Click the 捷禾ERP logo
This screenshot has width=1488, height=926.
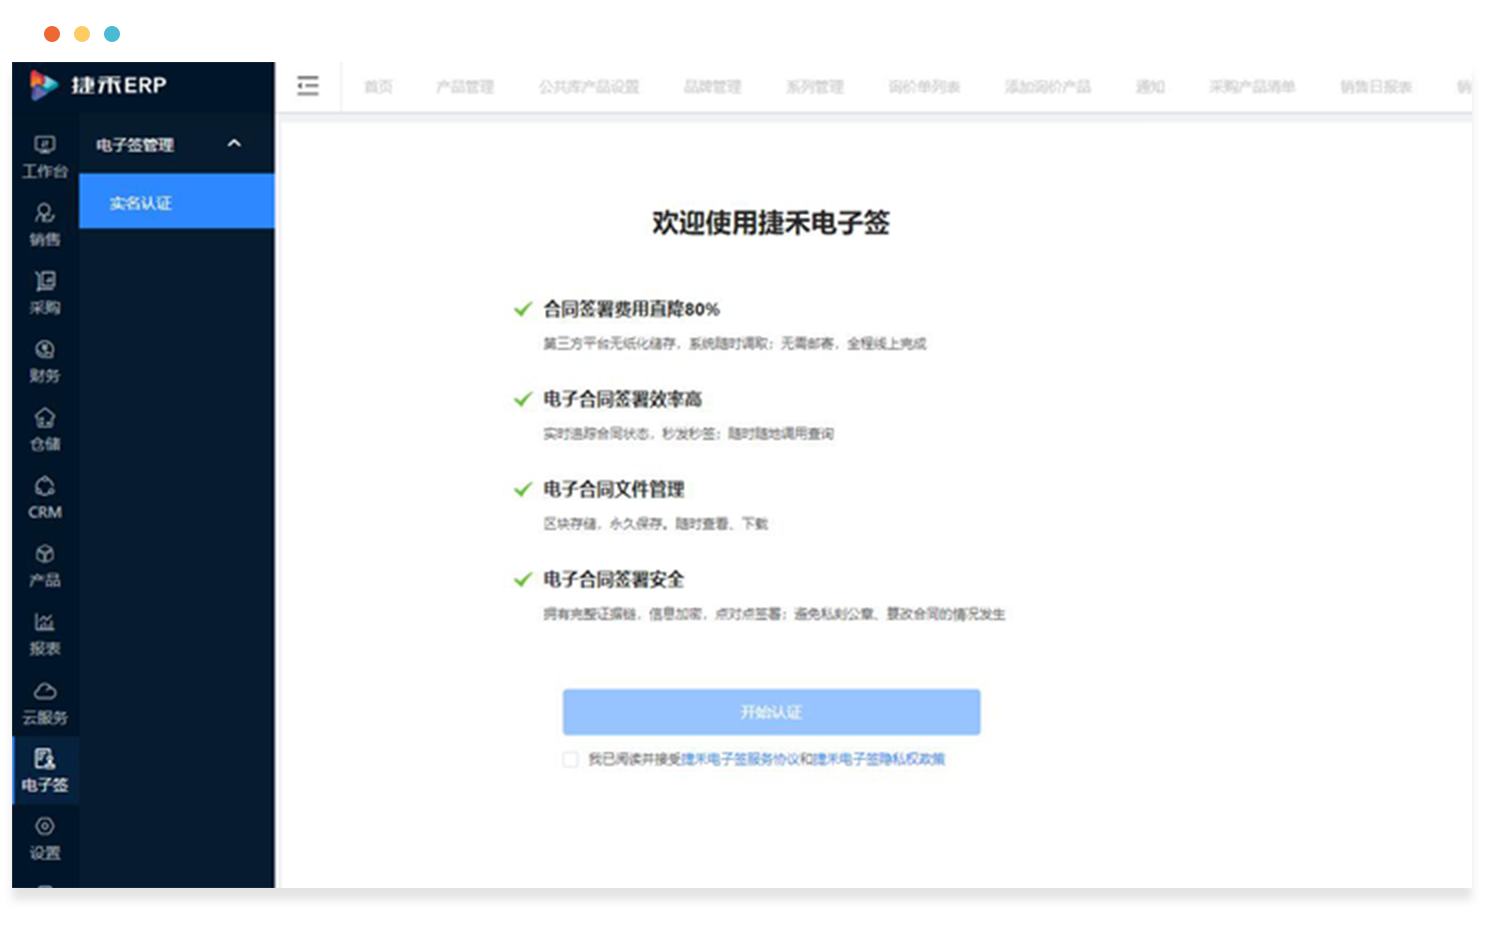click(x=98, y=85)
